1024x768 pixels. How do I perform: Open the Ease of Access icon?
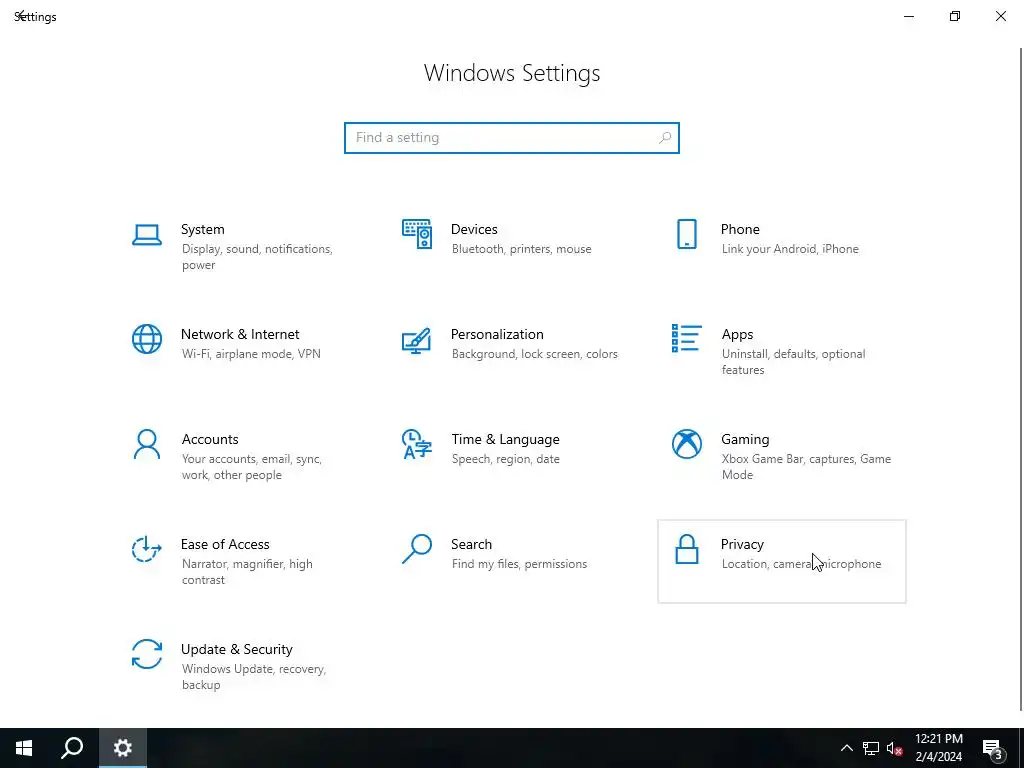pos(147,549)
